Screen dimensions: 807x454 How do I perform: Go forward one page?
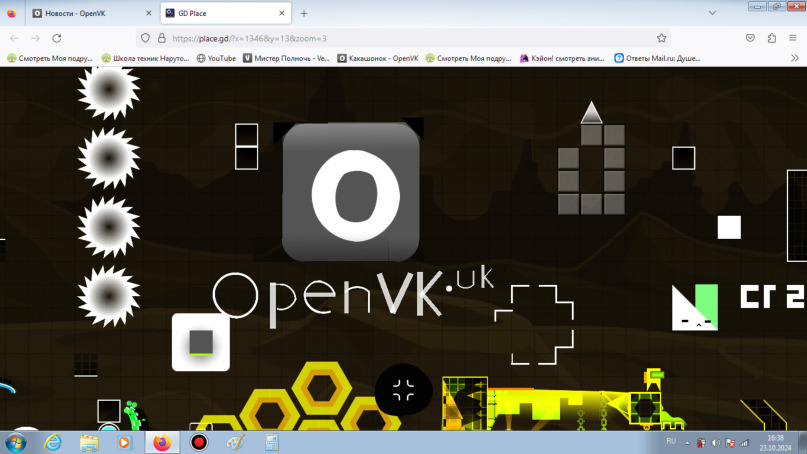(35, 38)
